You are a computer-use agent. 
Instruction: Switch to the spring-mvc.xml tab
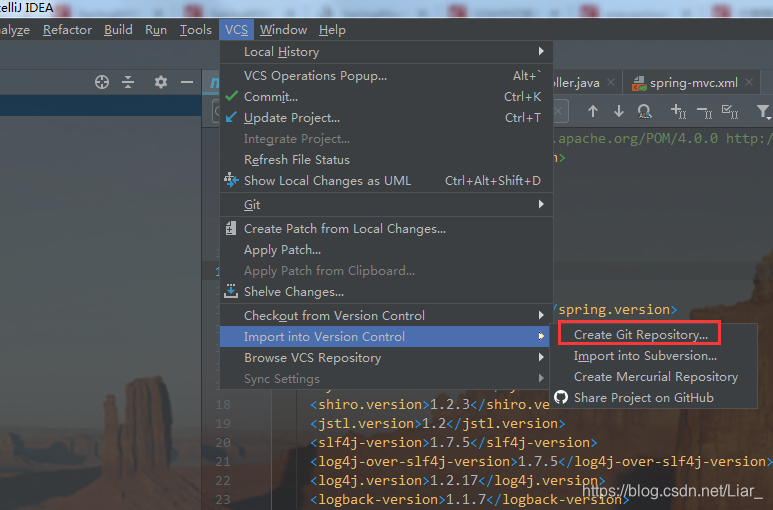click(694, 83)
